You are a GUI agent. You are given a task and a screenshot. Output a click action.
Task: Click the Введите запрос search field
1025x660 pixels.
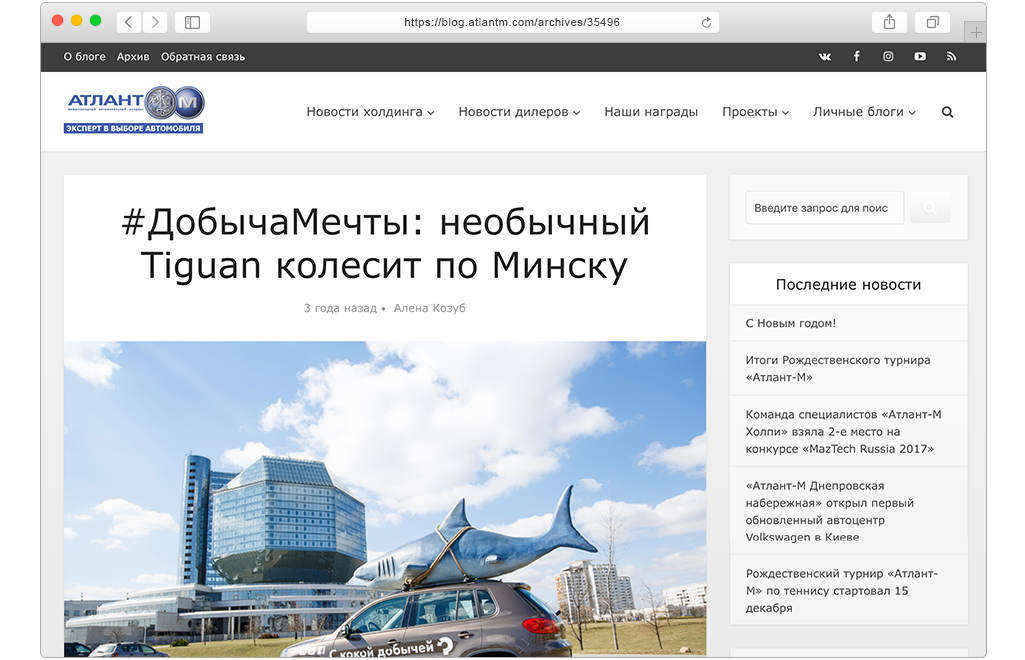pos(824,208)
